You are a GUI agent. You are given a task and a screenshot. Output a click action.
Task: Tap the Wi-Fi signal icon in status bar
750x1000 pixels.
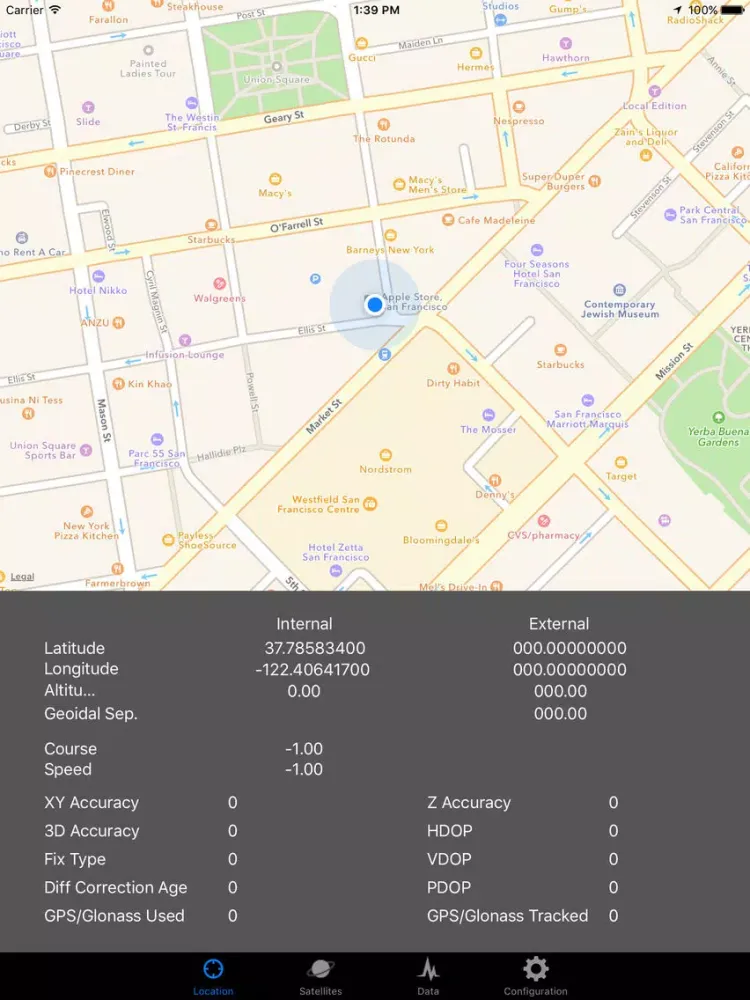tap(55, 10)
